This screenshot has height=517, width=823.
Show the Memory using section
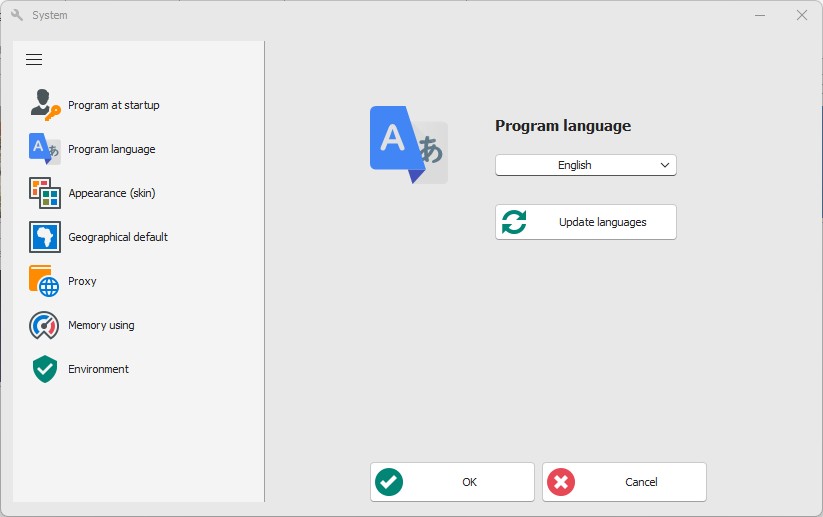101,325
